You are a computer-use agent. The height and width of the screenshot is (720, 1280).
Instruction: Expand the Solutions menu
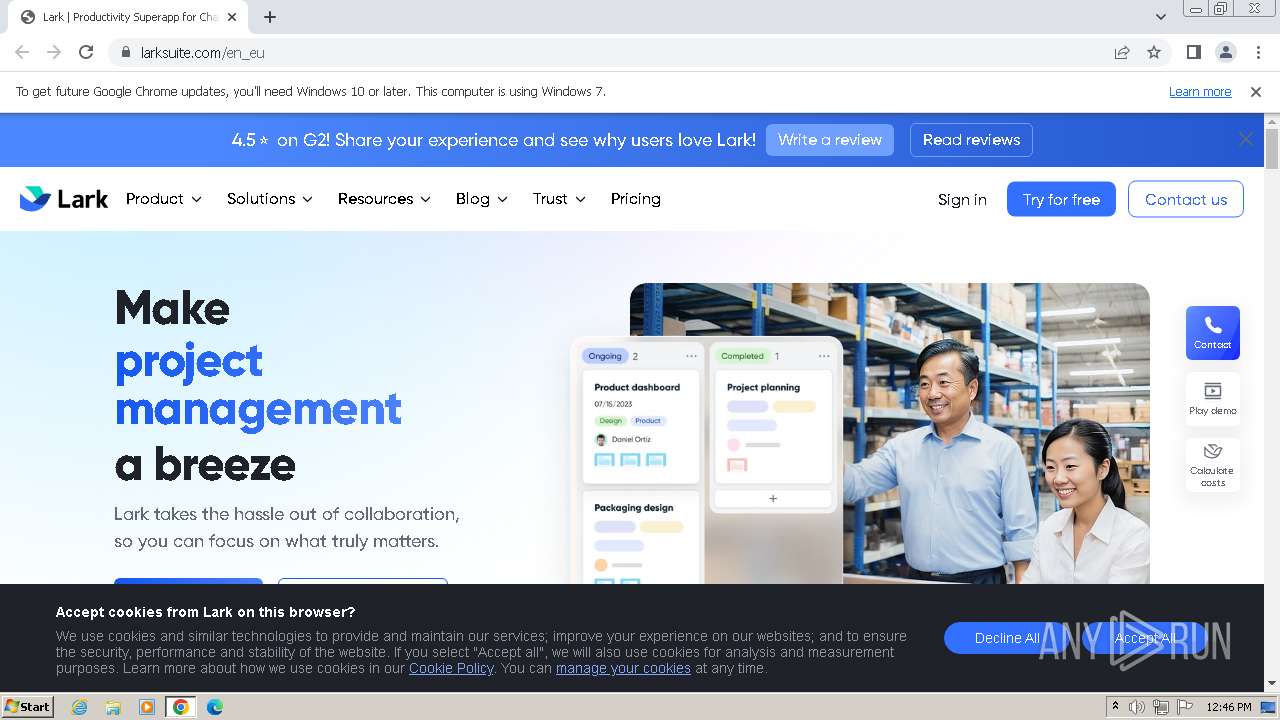pyautogui.click(x=270, y=199)
